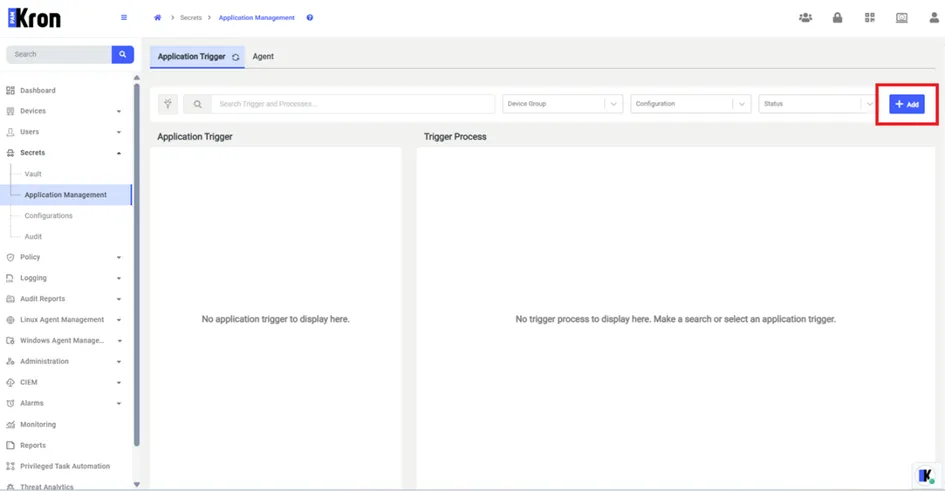Click the Alarms clock icon
Image resolution: width=945 pixels, height=491 pixels.
coord(10,403)
